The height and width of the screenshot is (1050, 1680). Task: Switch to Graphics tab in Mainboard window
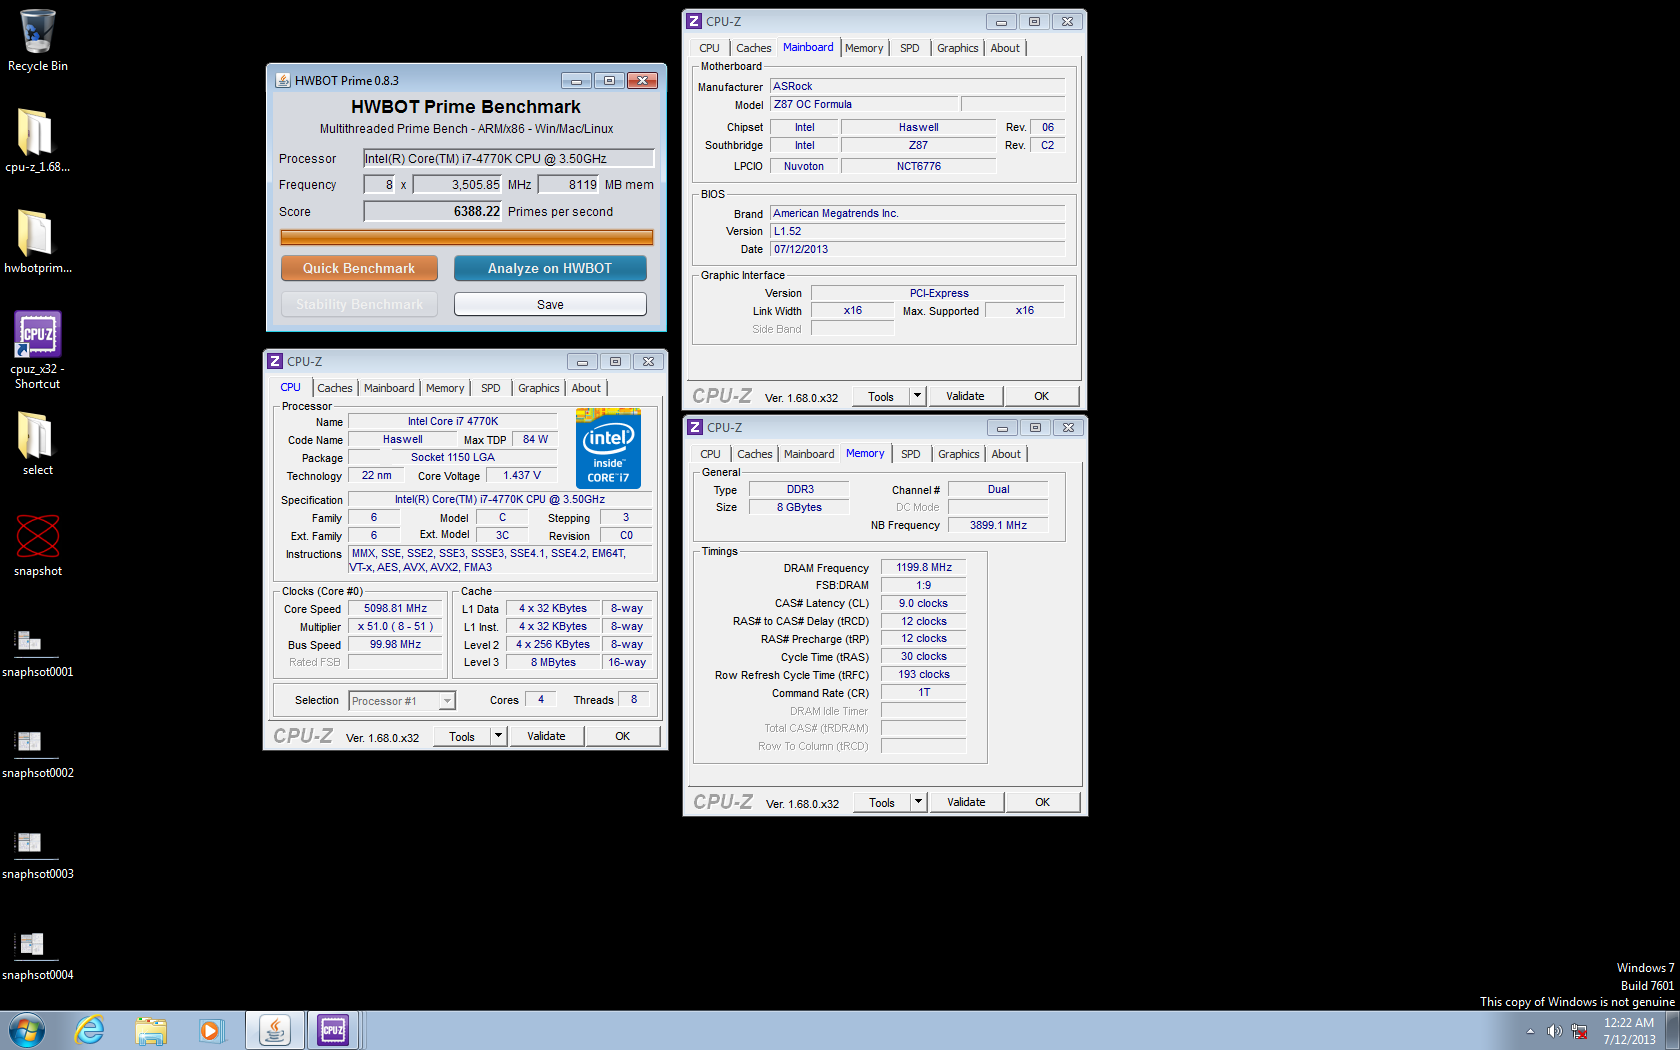coord(957,48)
